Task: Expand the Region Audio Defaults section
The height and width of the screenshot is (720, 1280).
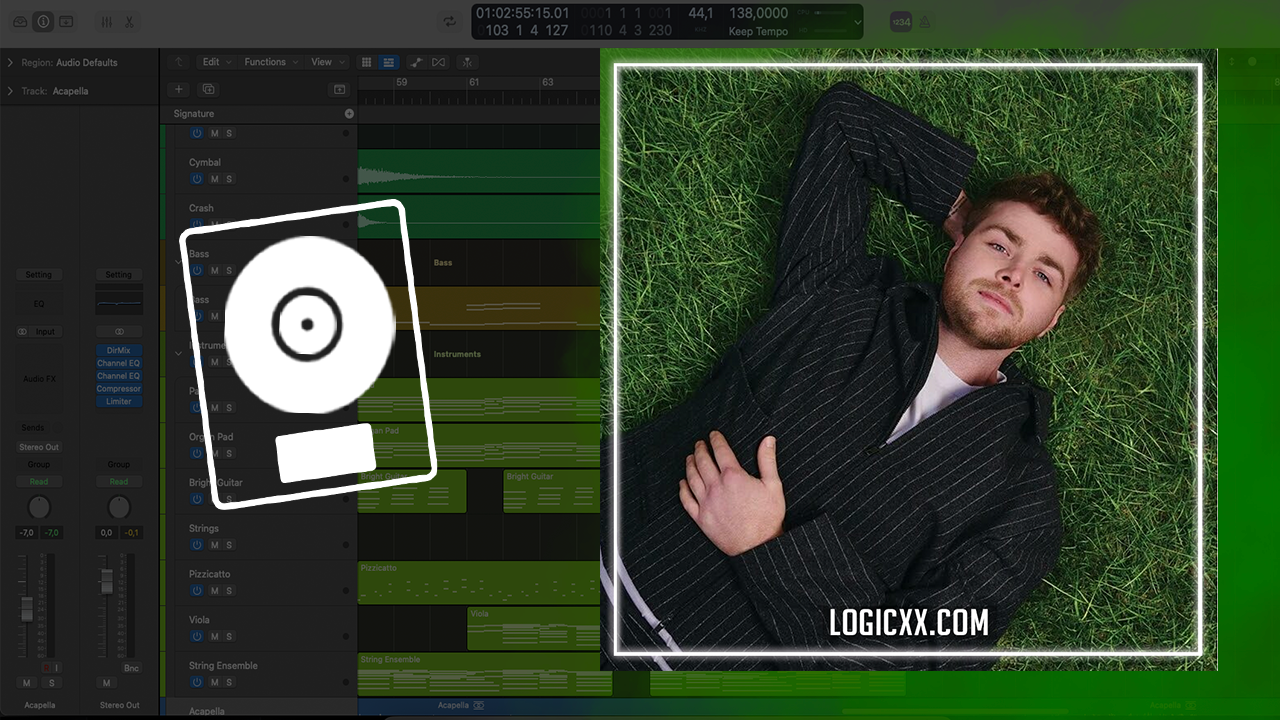Action: [10, 62]
